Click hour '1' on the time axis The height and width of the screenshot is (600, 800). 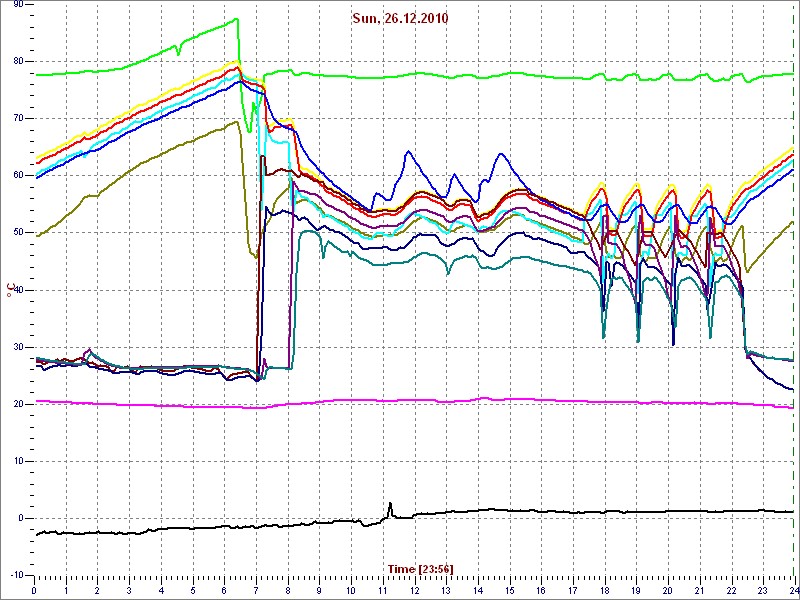pyautogui.click(x=66, y=591)
